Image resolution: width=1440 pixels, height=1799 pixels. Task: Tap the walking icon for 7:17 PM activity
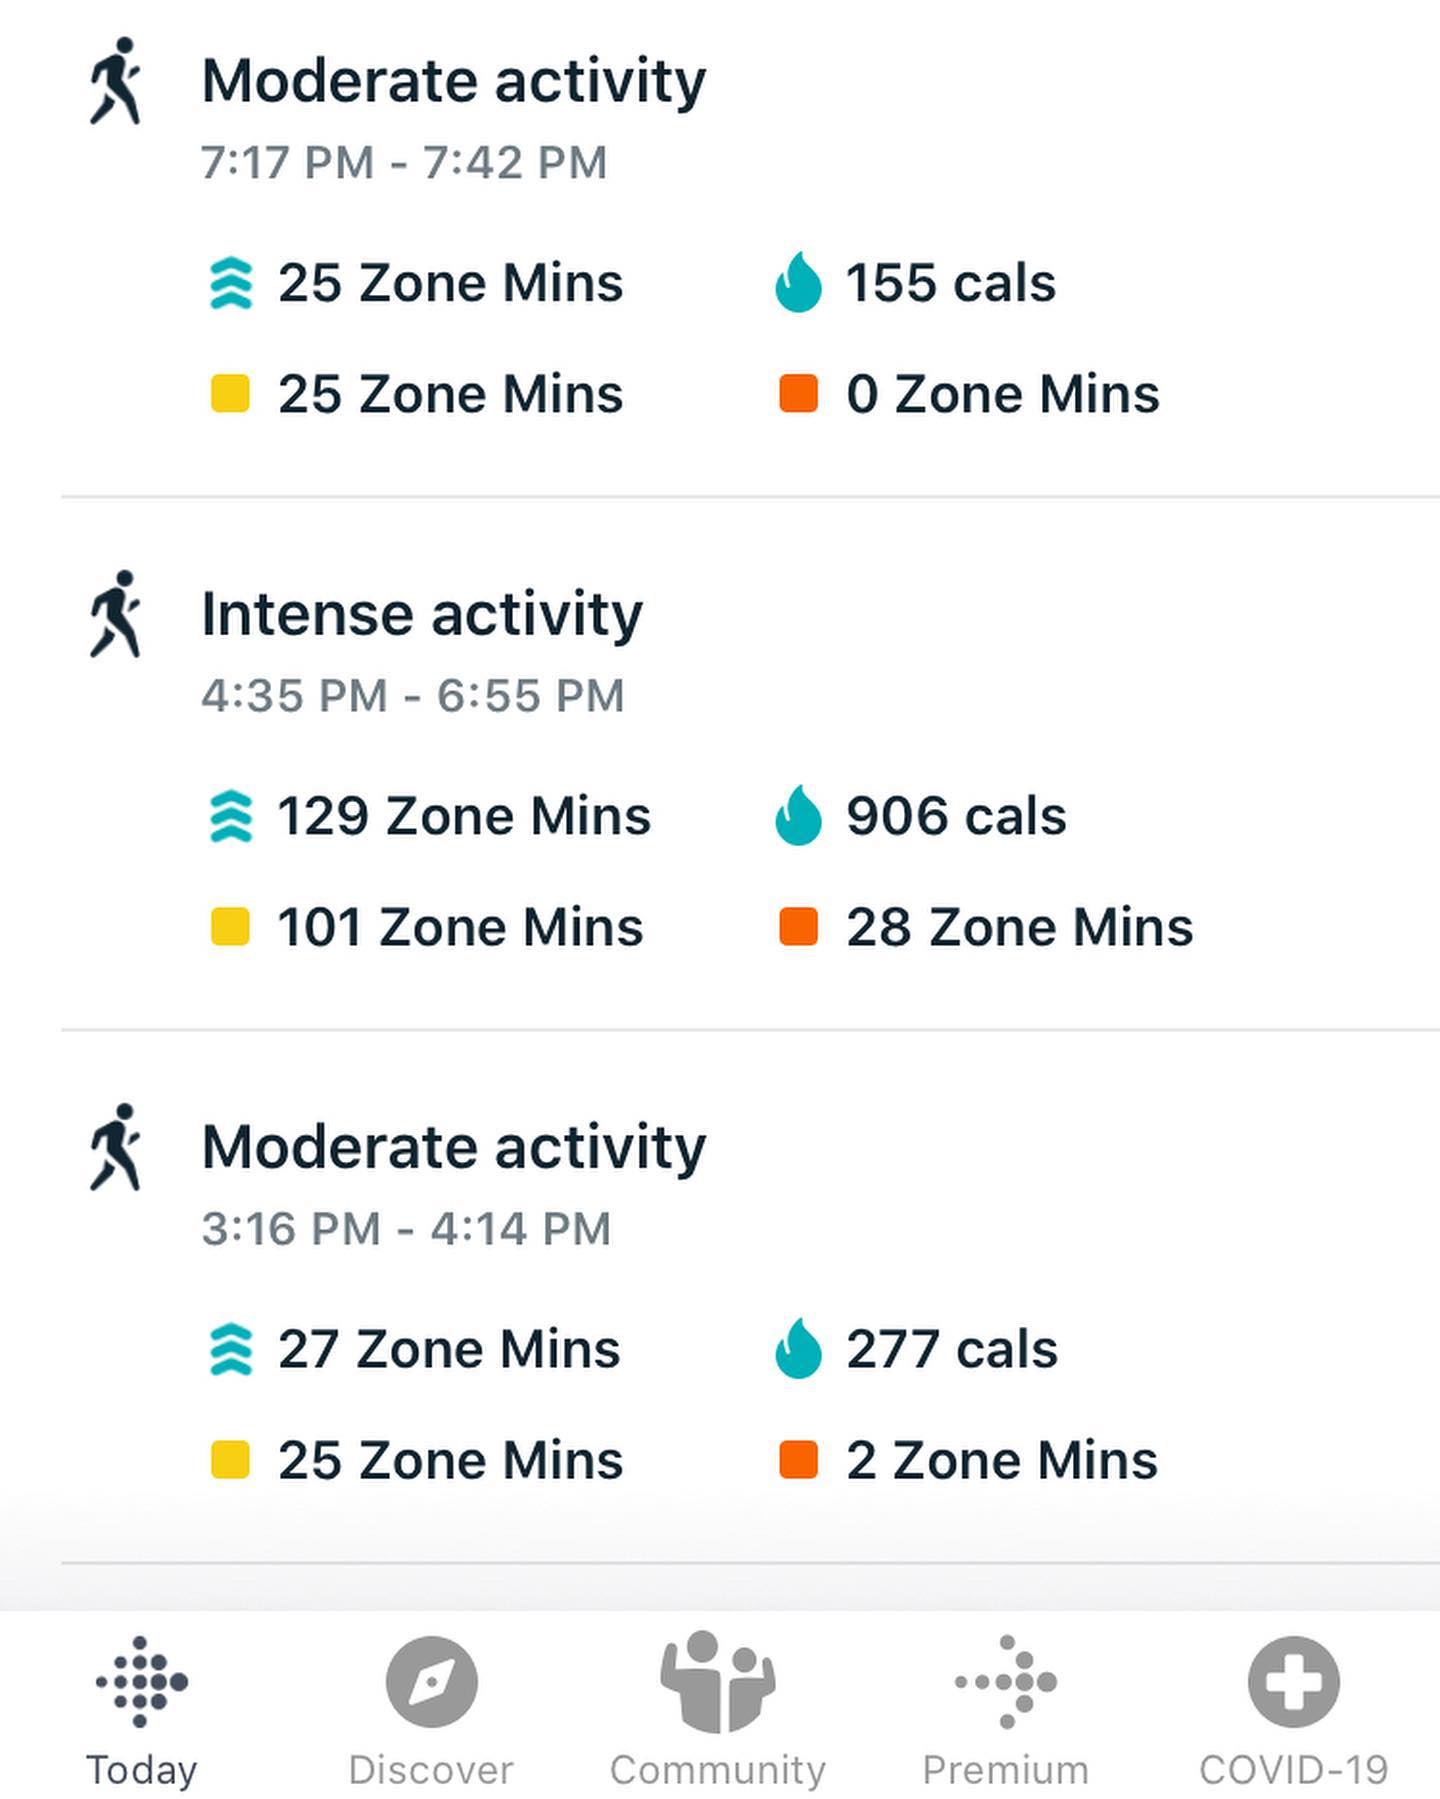pos(116,81)
